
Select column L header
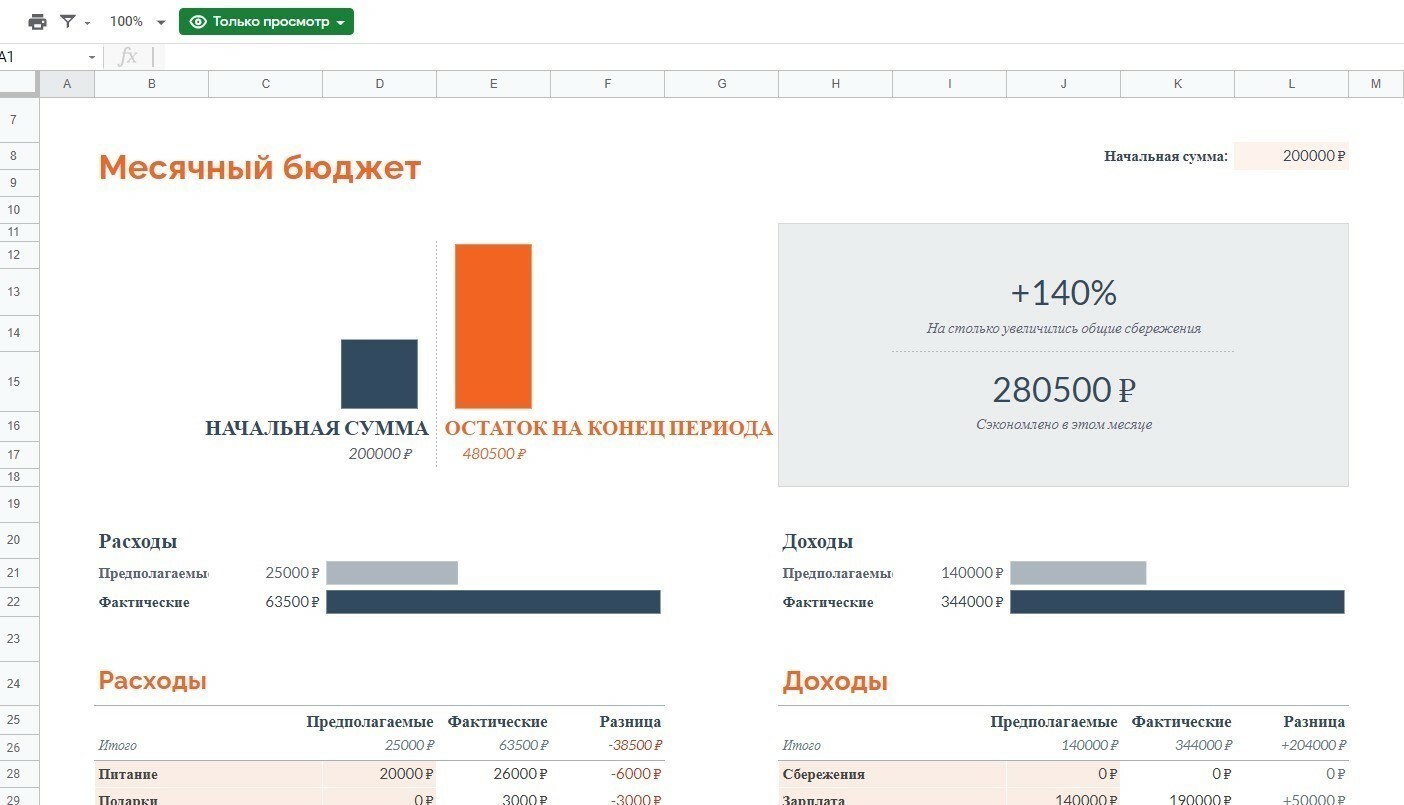(1292, 84)
